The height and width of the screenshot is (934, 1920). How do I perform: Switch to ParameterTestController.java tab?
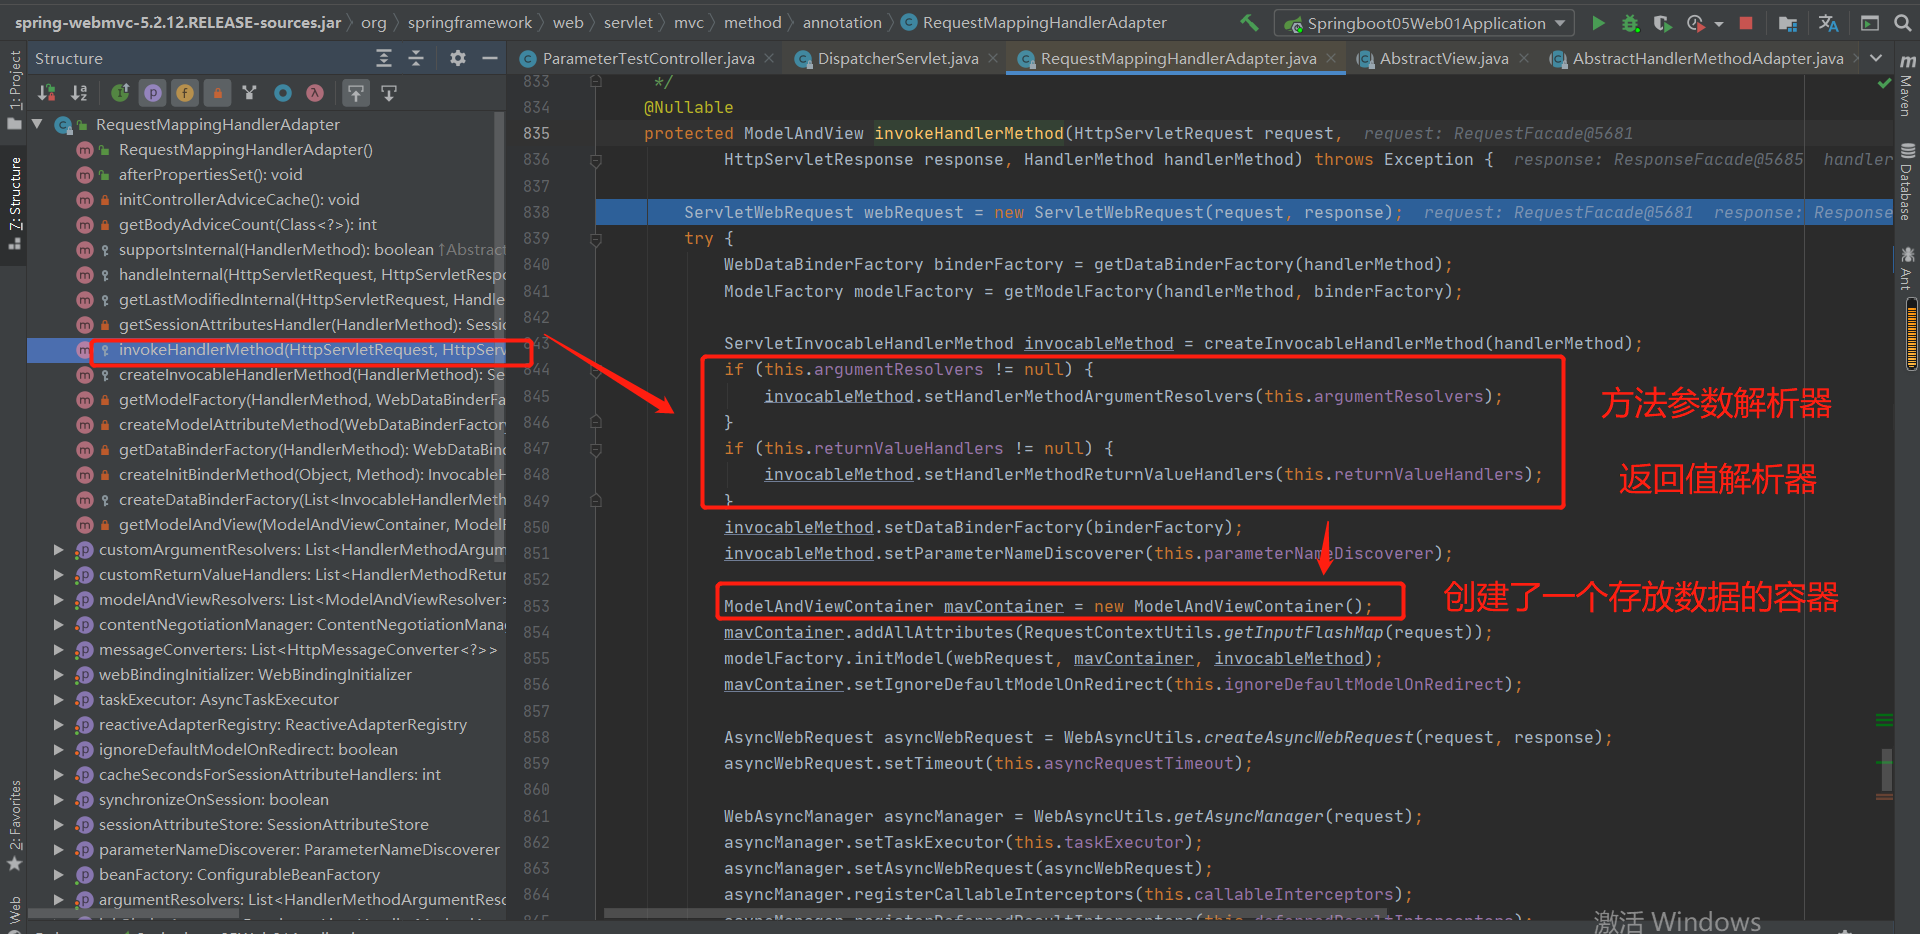coord(648,58)
